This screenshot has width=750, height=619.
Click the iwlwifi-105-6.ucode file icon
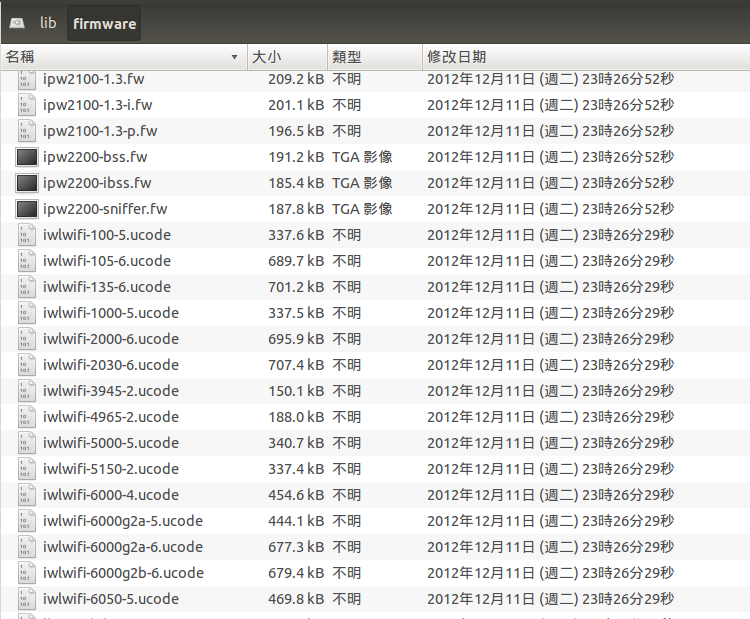click(x=26, y=261)
